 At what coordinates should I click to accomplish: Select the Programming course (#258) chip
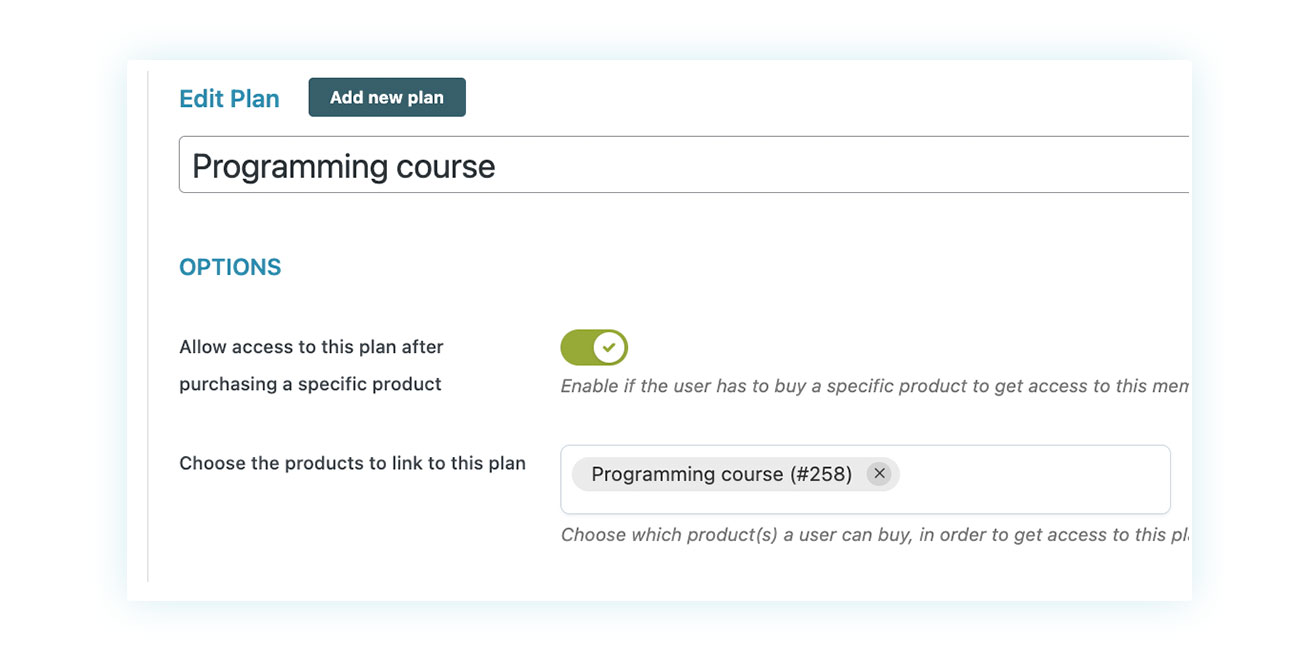tap(722, 474)
